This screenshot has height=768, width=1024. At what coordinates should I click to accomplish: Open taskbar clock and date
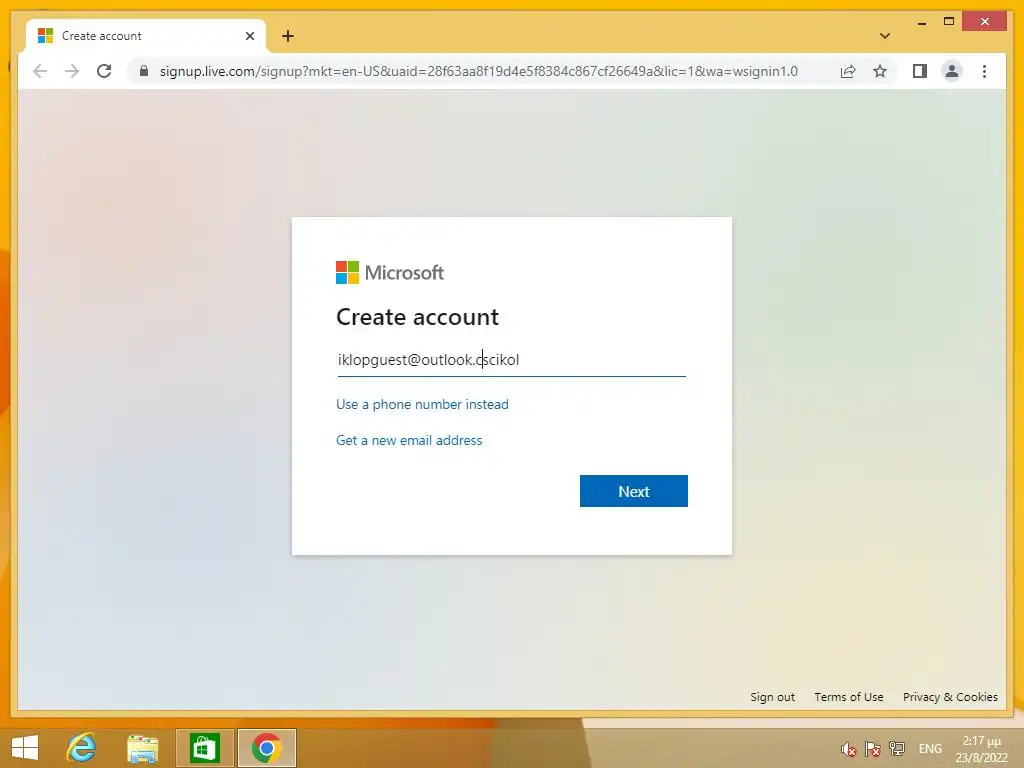coord(981,749)
